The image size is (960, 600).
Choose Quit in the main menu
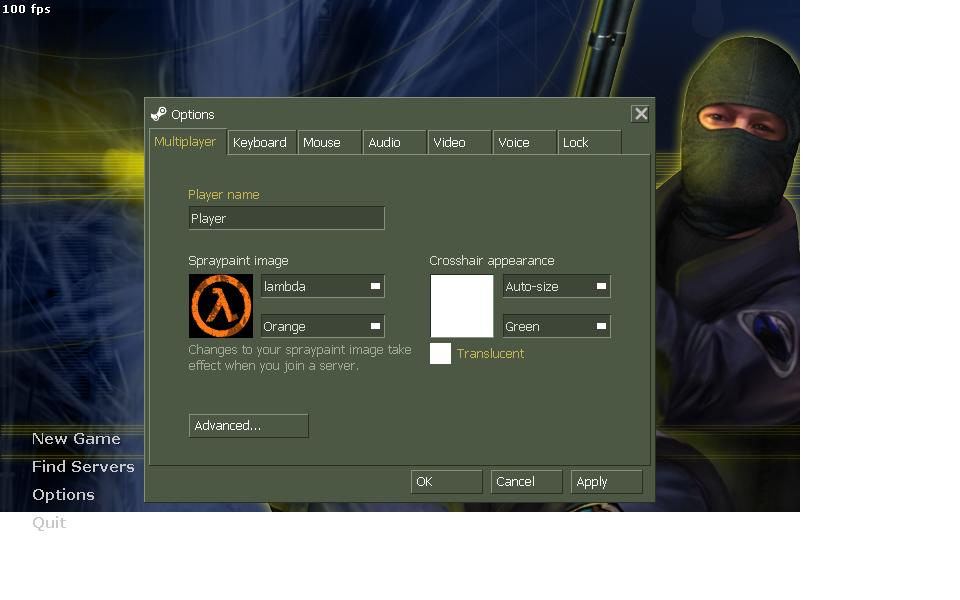click(49, 522)
